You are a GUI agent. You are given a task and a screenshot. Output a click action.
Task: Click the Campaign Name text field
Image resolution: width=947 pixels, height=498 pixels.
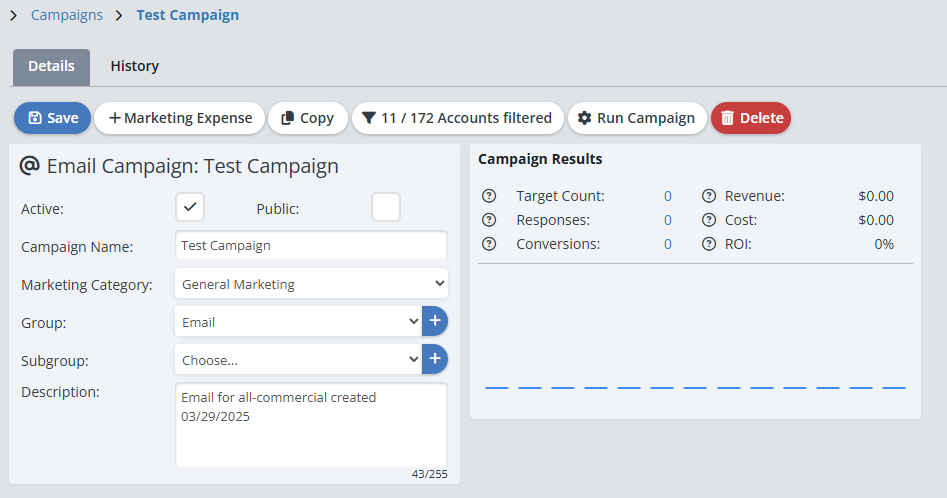311,246
